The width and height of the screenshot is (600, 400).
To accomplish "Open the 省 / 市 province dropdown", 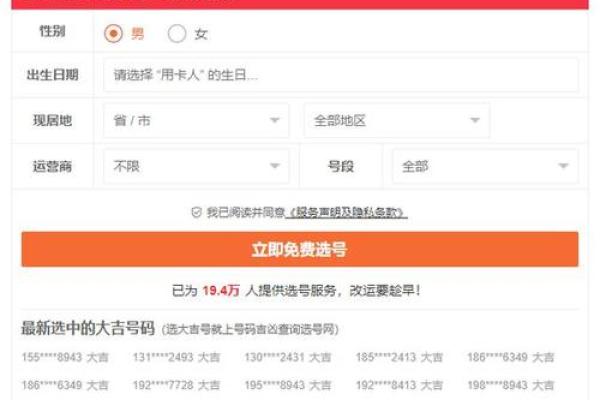I will pyautogui.click(x=196, y=121).
